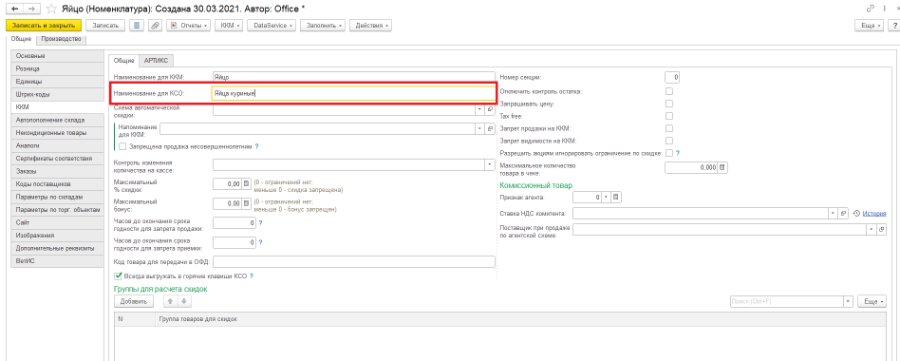Switch to the АРТИКС tab
This screenshot has height=361, width=900.
156,60
